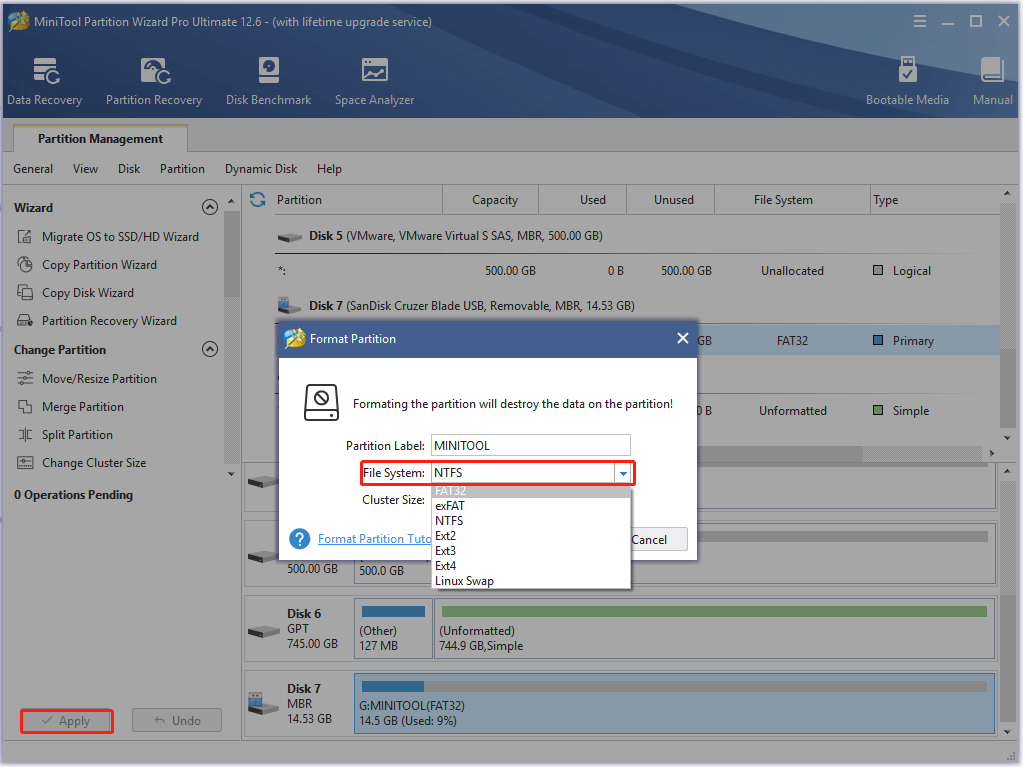Open the Dynamic Disk menu
1025x768 pixels.
click(261, 169)
